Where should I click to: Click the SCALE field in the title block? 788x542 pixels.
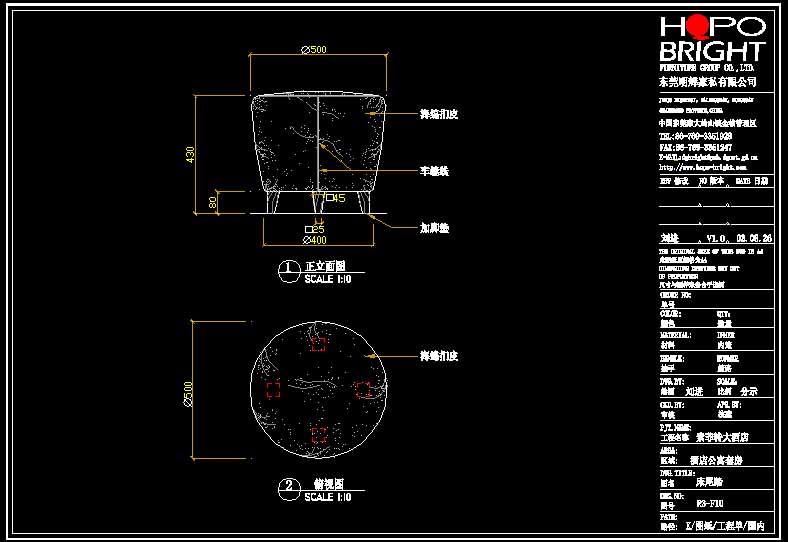pyautogui.click(x=727, y=382)
